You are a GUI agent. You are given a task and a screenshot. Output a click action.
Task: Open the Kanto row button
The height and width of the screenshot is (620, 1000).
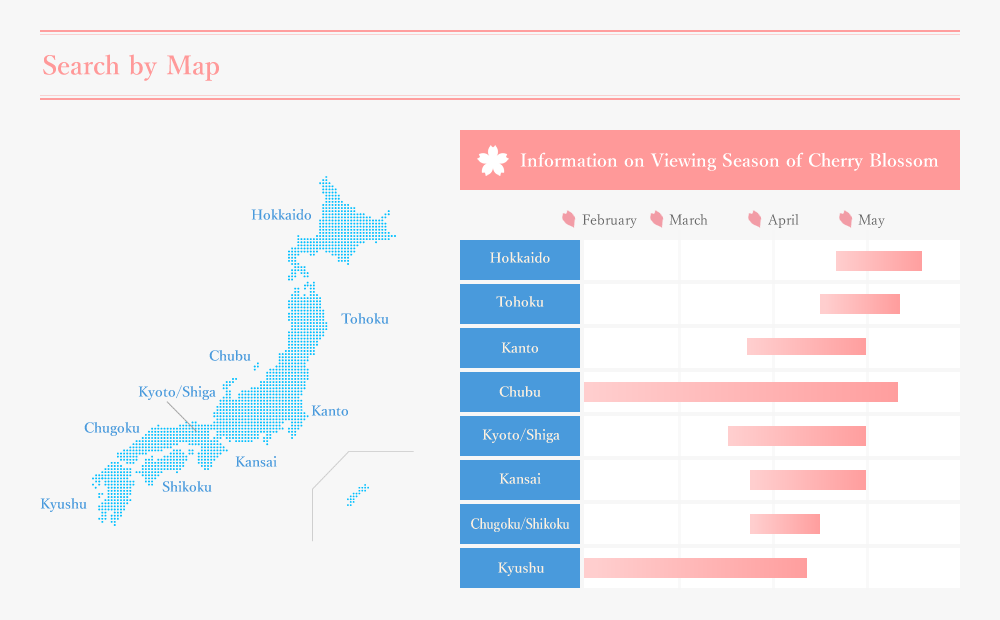520,348
